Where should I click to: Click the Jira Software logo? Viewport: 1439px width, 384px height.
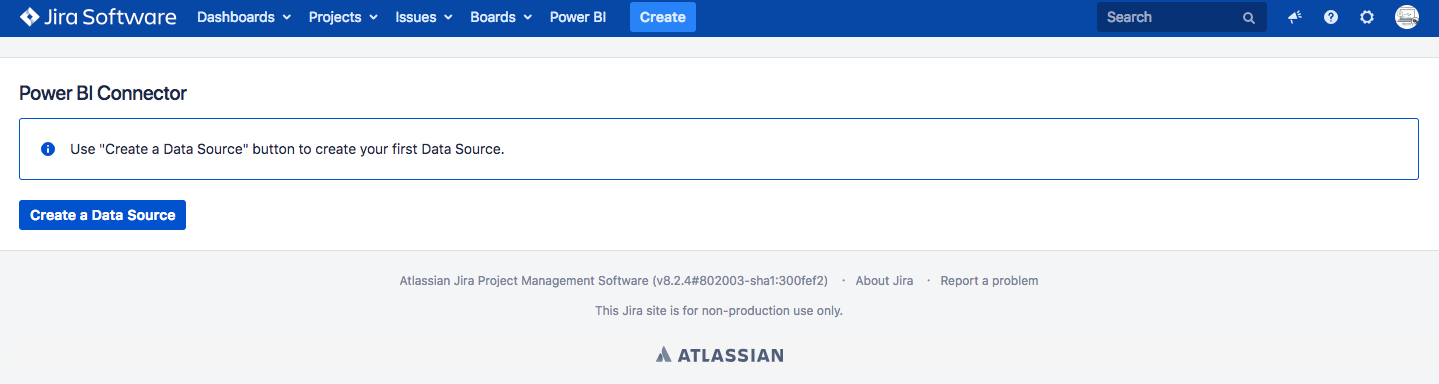pyautogui.click(x=98, y=17)
